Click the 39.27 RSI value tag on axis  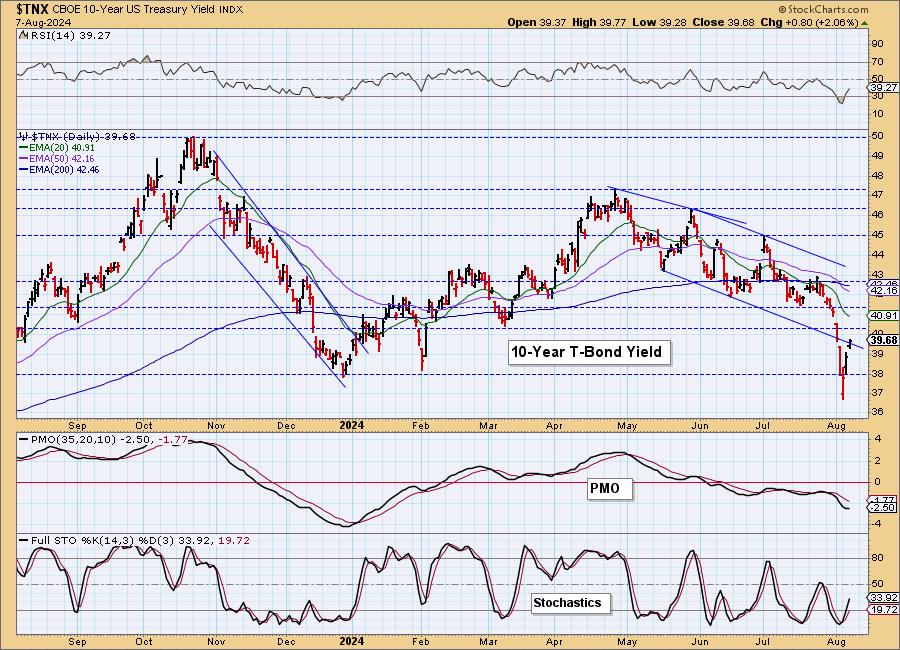(x=884, y=87)
